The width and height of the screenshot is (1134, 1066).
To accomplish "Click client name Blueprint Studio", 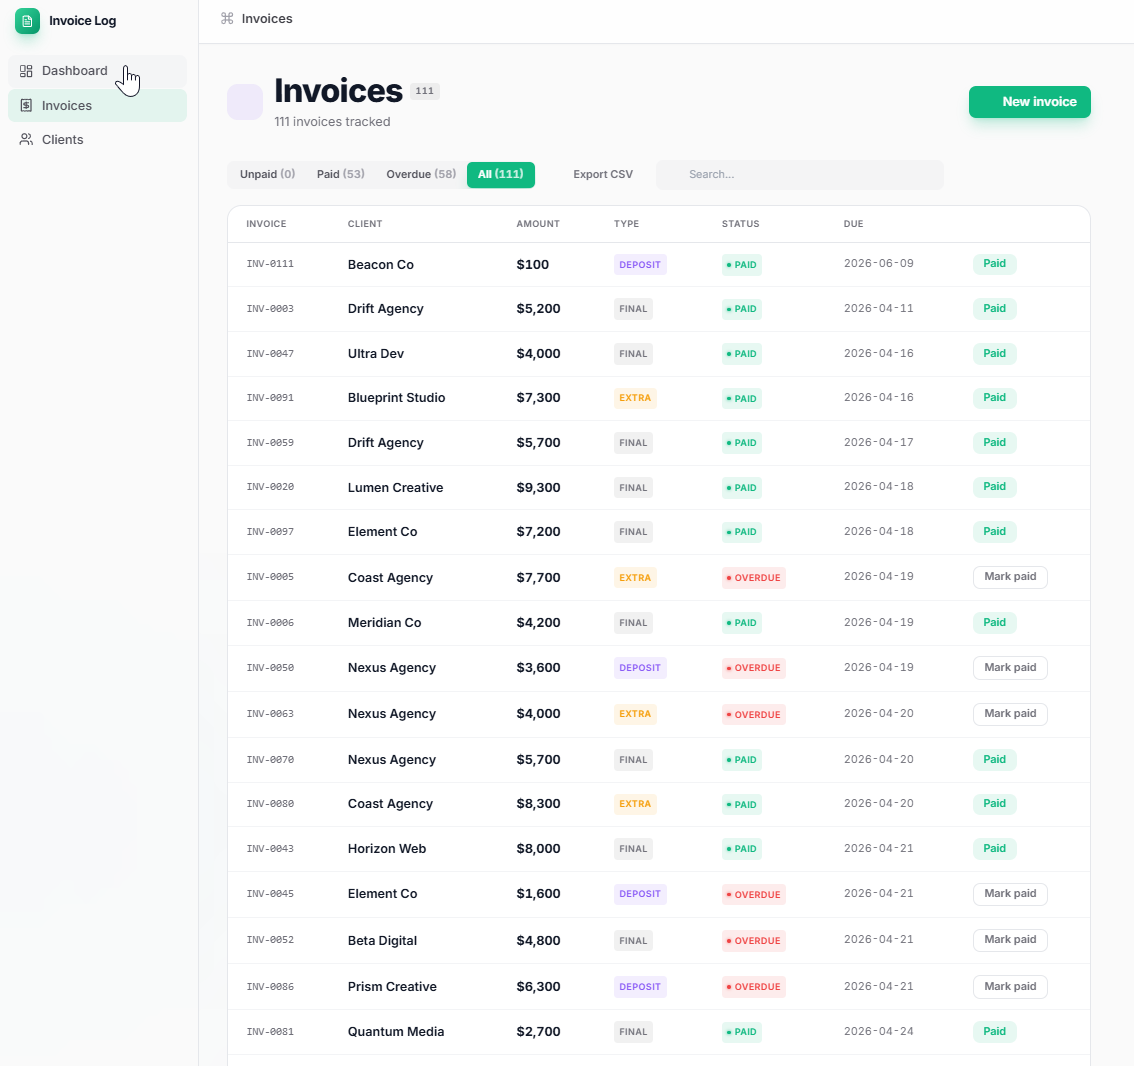I will (396, 398).
